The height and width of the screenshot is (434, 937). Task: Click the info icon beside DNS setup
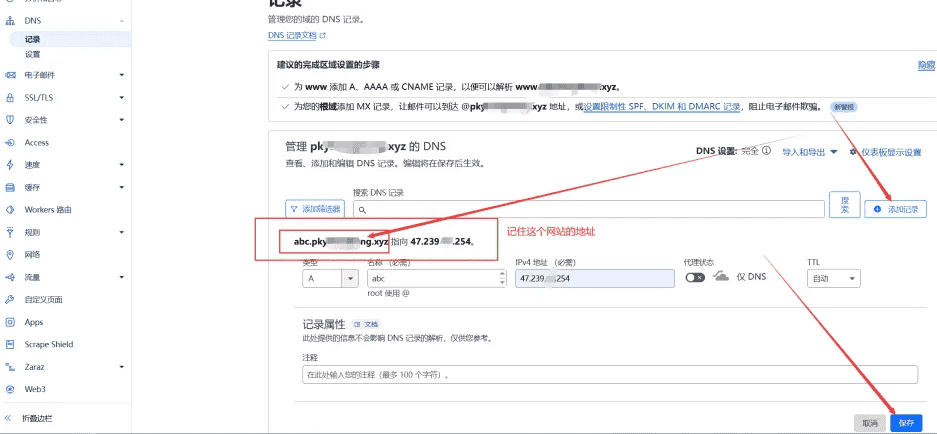click(766, 151)
